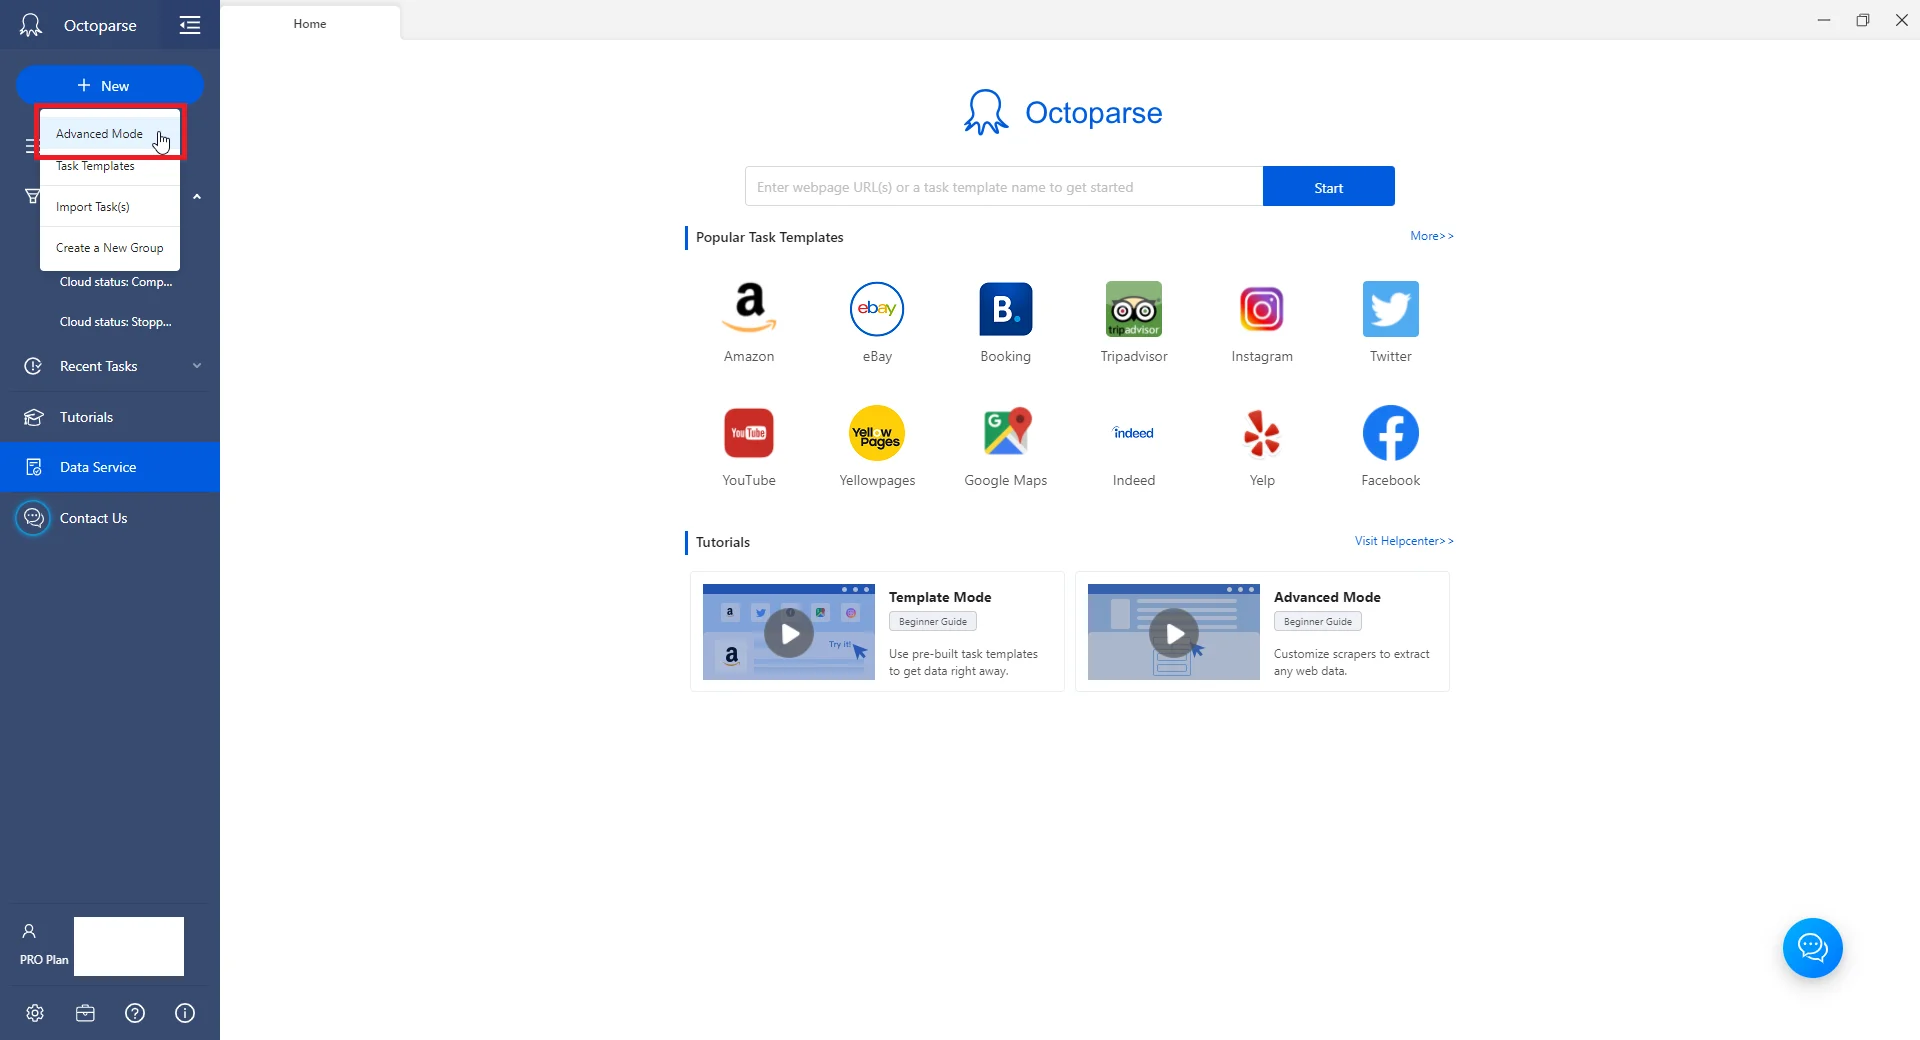
Task: Open the toolbox icon in sidebar footer
Action: pyautogui.click(x=85, y=1013)
